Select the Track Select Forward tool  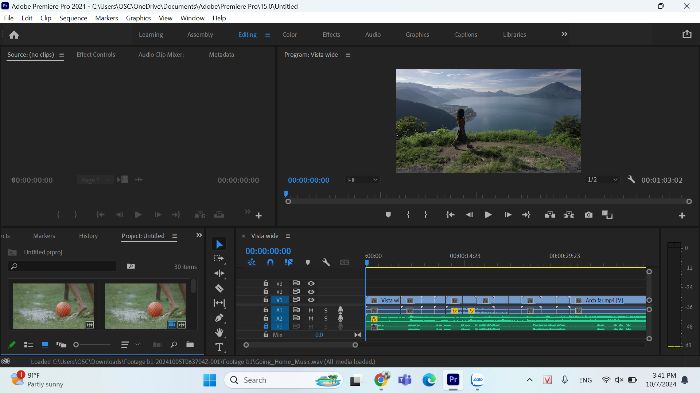219,259
